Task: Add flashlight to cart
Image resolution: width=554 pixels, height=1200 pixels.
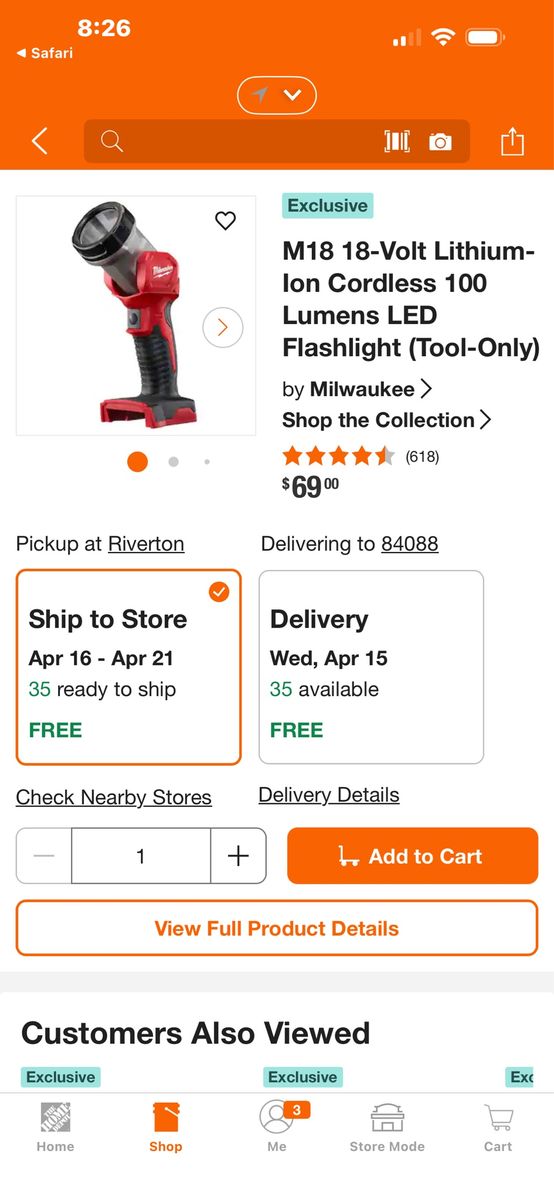Action: [412, 856]
